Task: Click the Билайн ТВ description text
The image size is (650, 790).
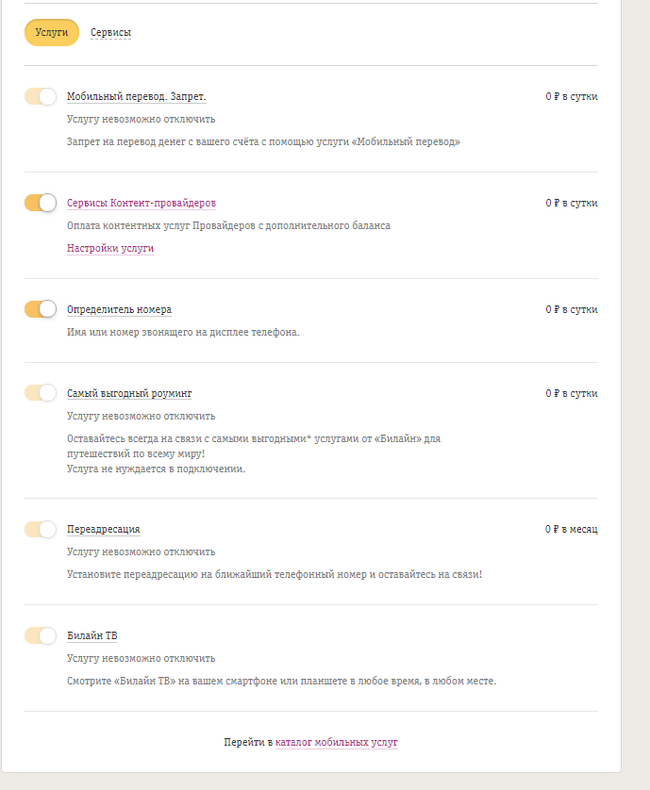Action: tap(281, 681)
